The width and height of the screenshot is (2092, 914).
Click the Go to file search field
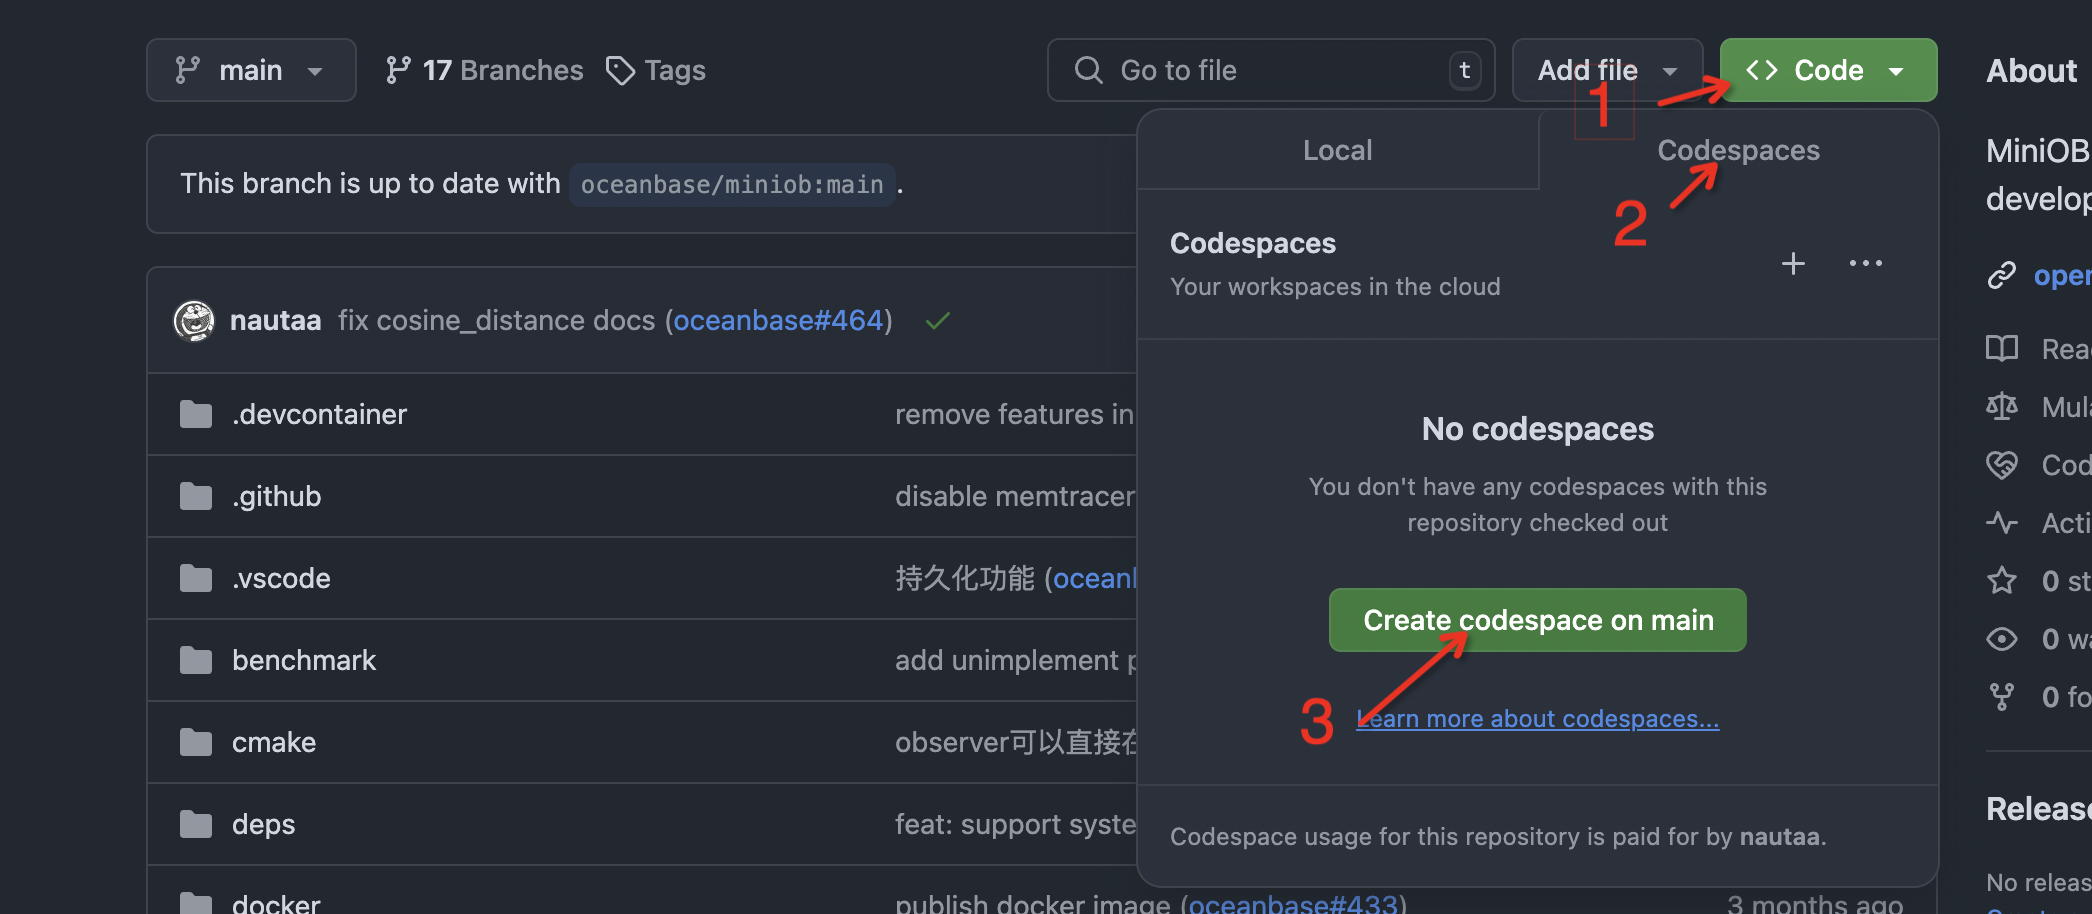(x=1271, y=70)
